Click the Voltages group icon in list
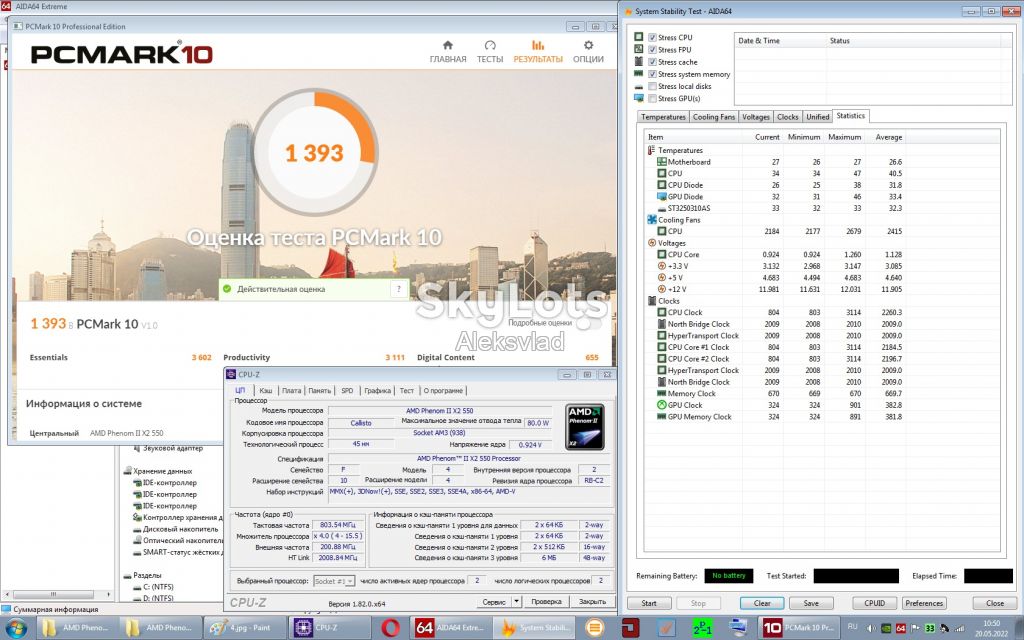 point(651,243)
